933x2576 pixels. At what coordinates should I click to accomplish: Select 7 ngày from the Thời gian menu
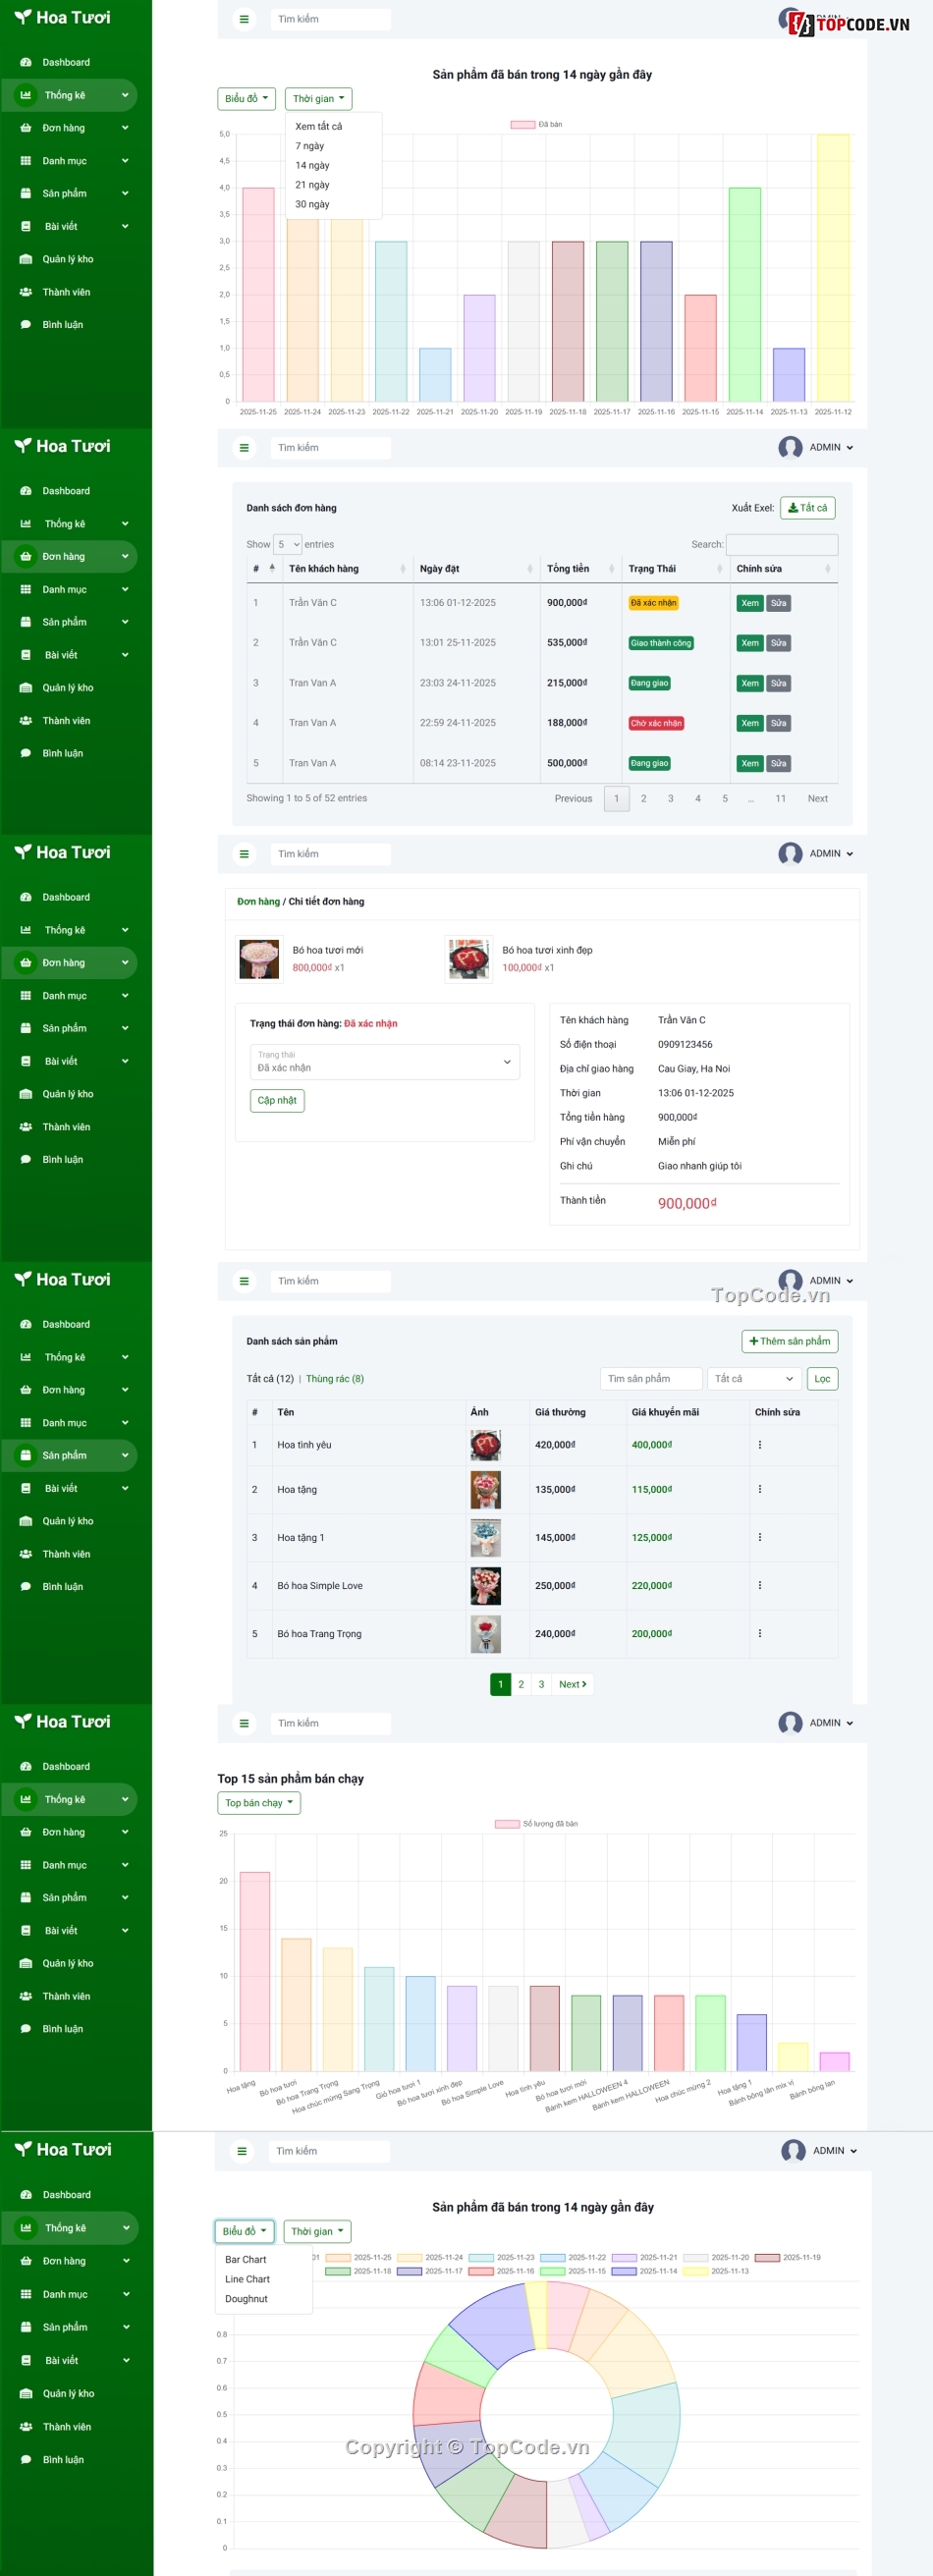pos(310,146)
